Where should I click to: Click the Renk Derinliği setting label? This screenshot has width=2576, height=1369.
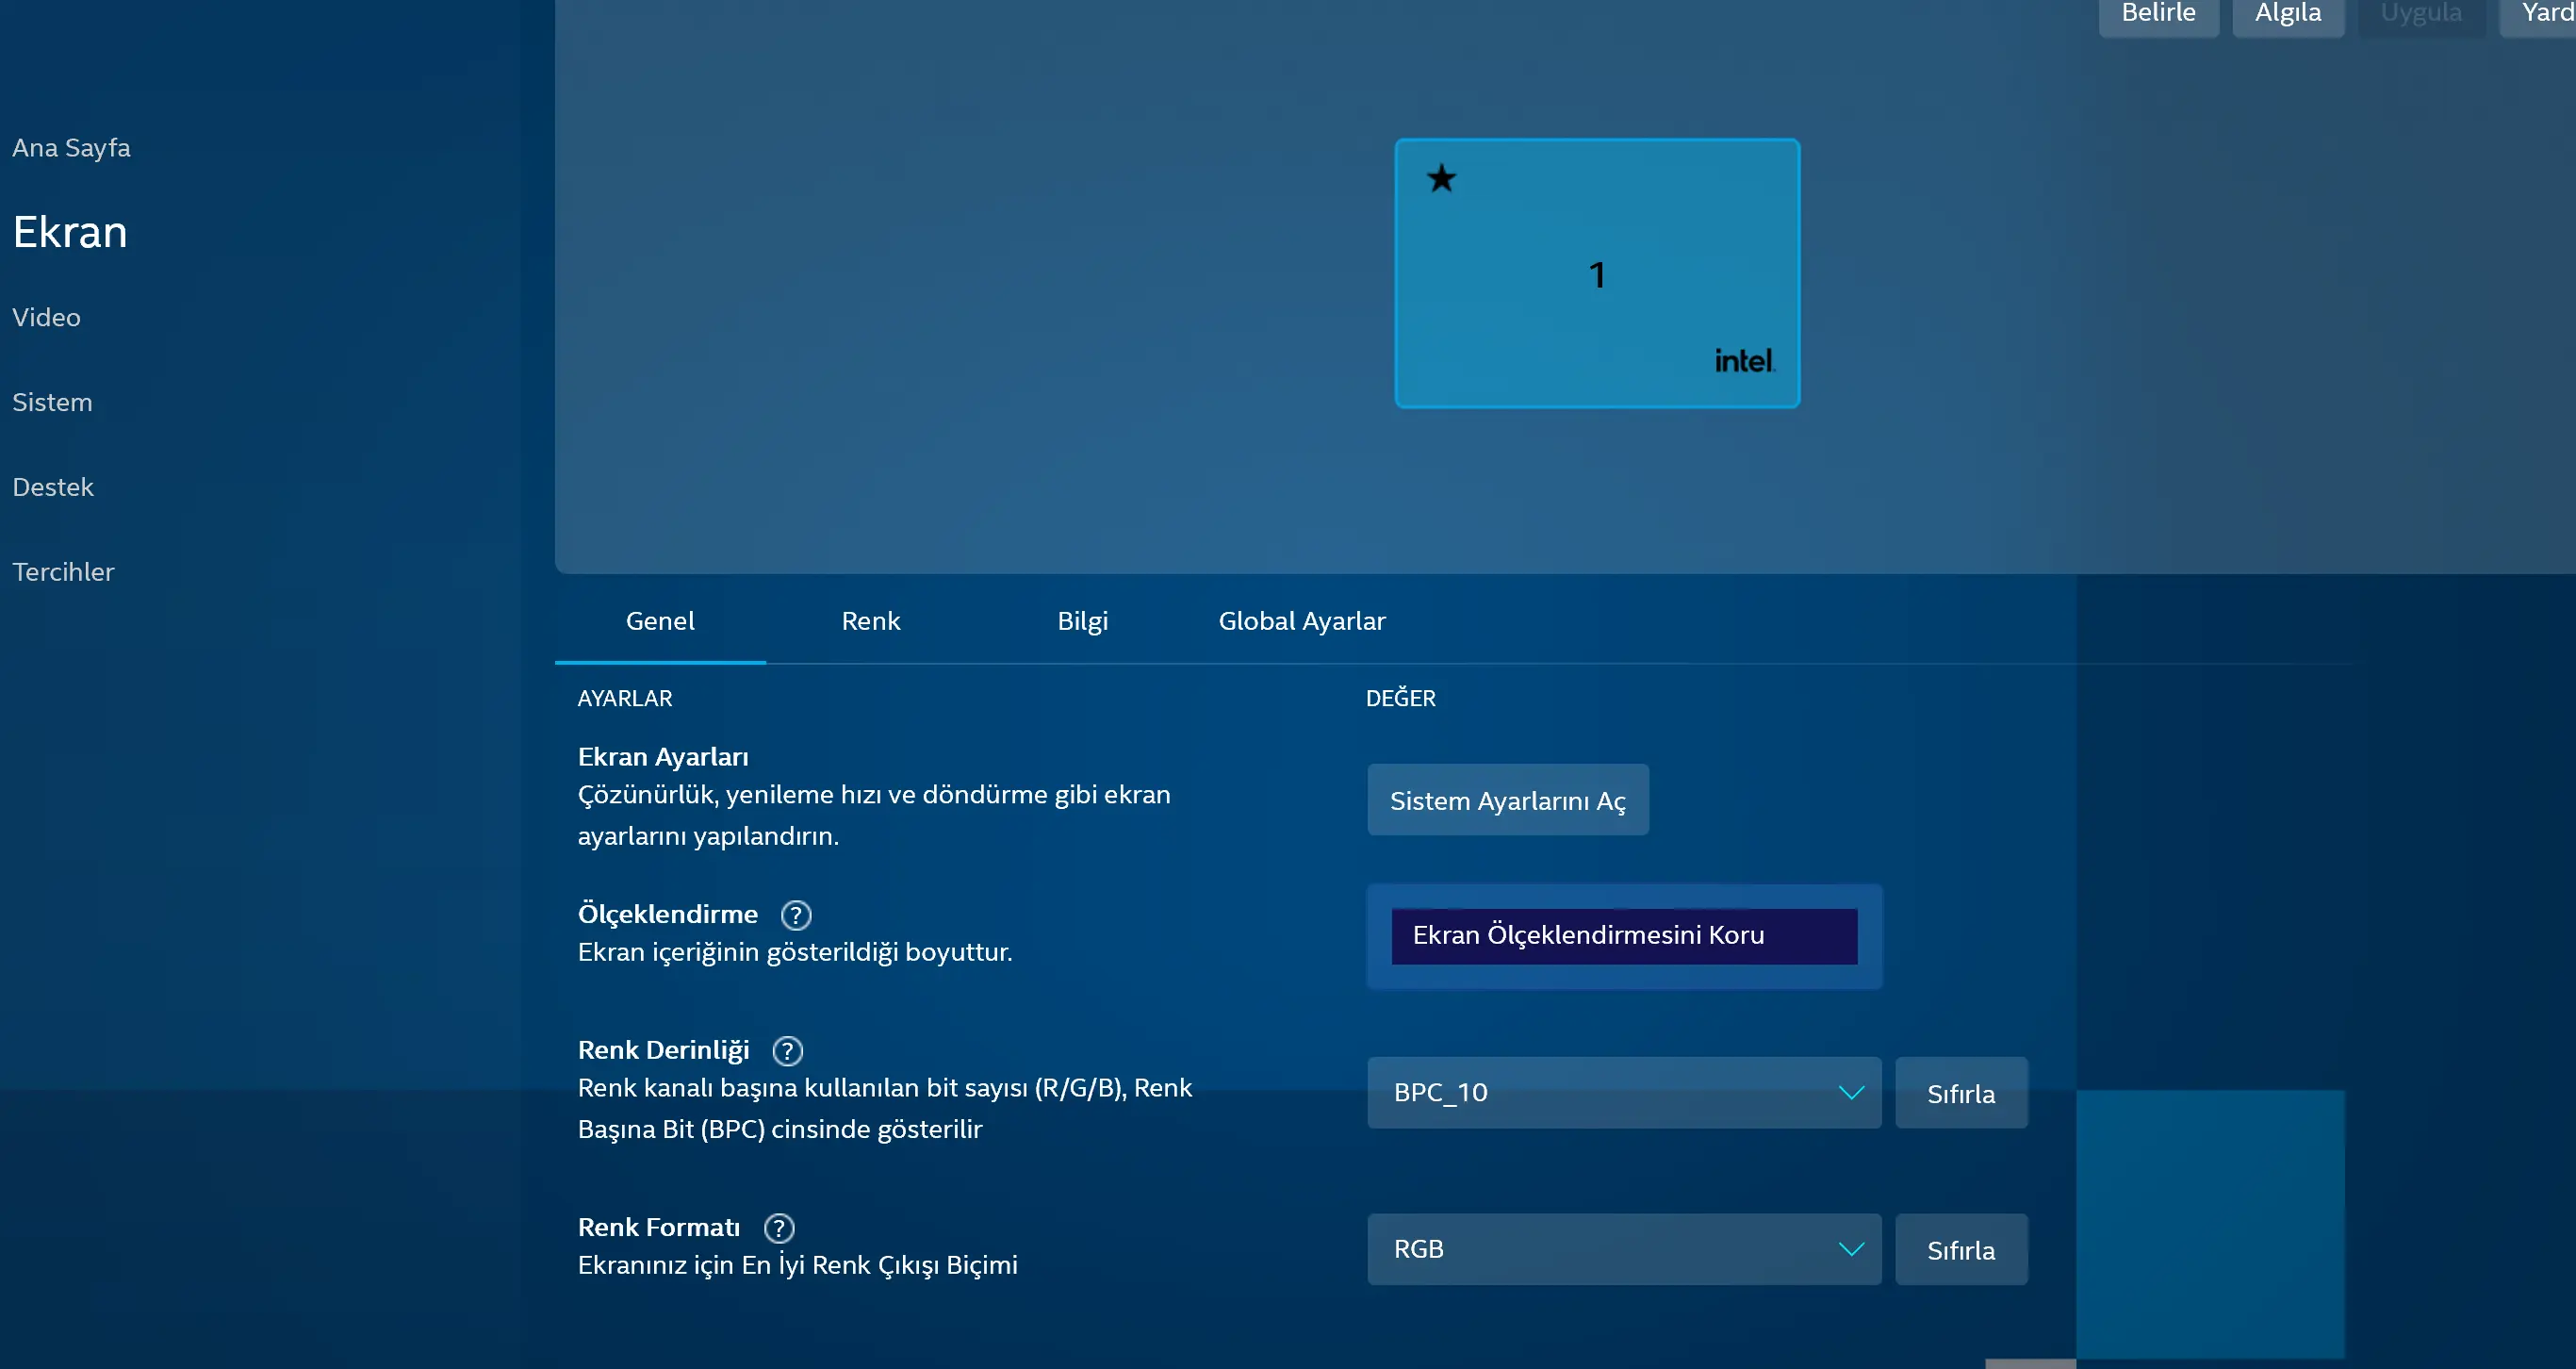[664, 1050]
